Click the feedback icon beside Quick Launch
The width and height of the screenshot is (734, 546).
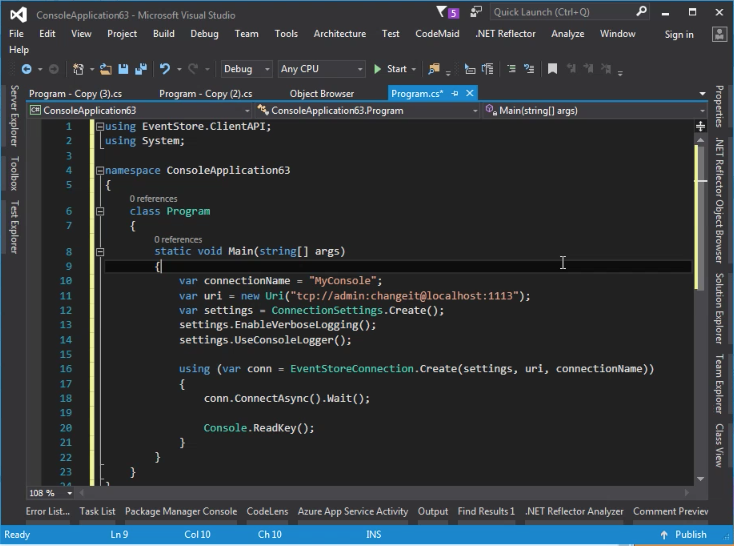point(476,12)
